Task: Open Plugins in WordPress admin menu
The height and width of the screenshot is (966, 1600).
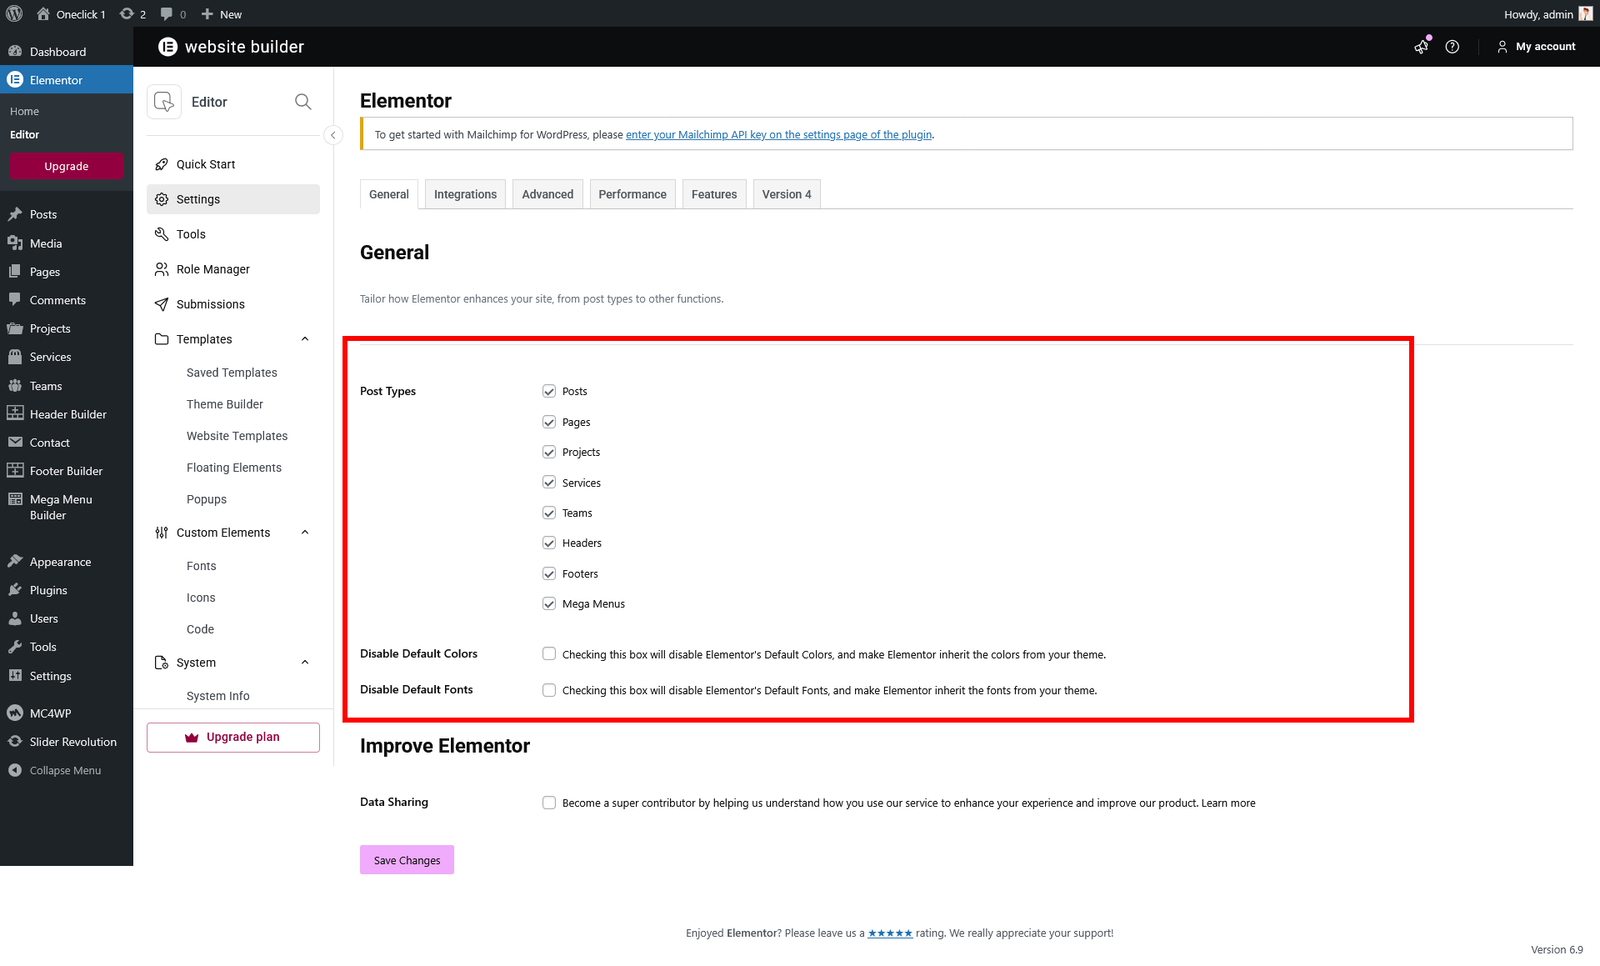Action: click(x=48, y=590)
